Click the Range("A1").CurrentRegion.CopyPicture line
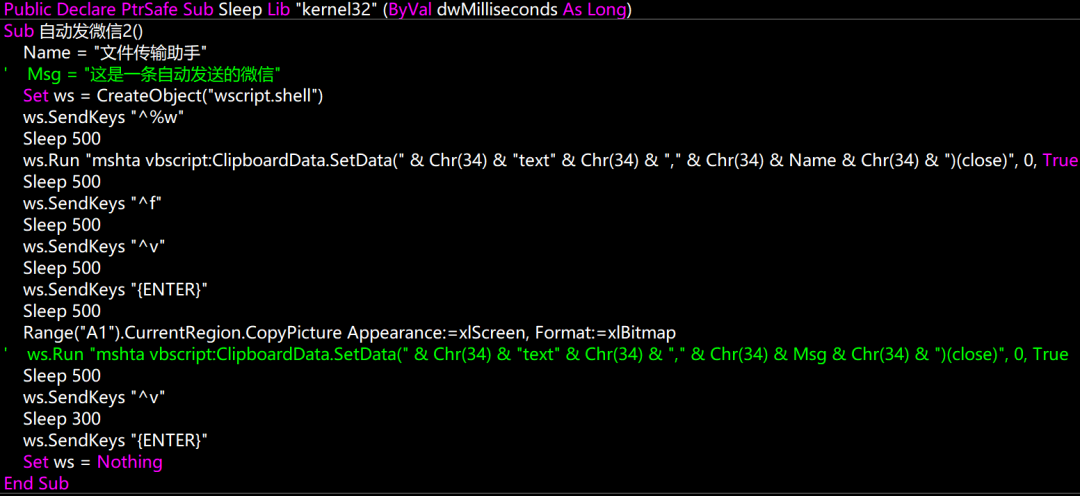The image size is (1080, 496). [349, 333]
